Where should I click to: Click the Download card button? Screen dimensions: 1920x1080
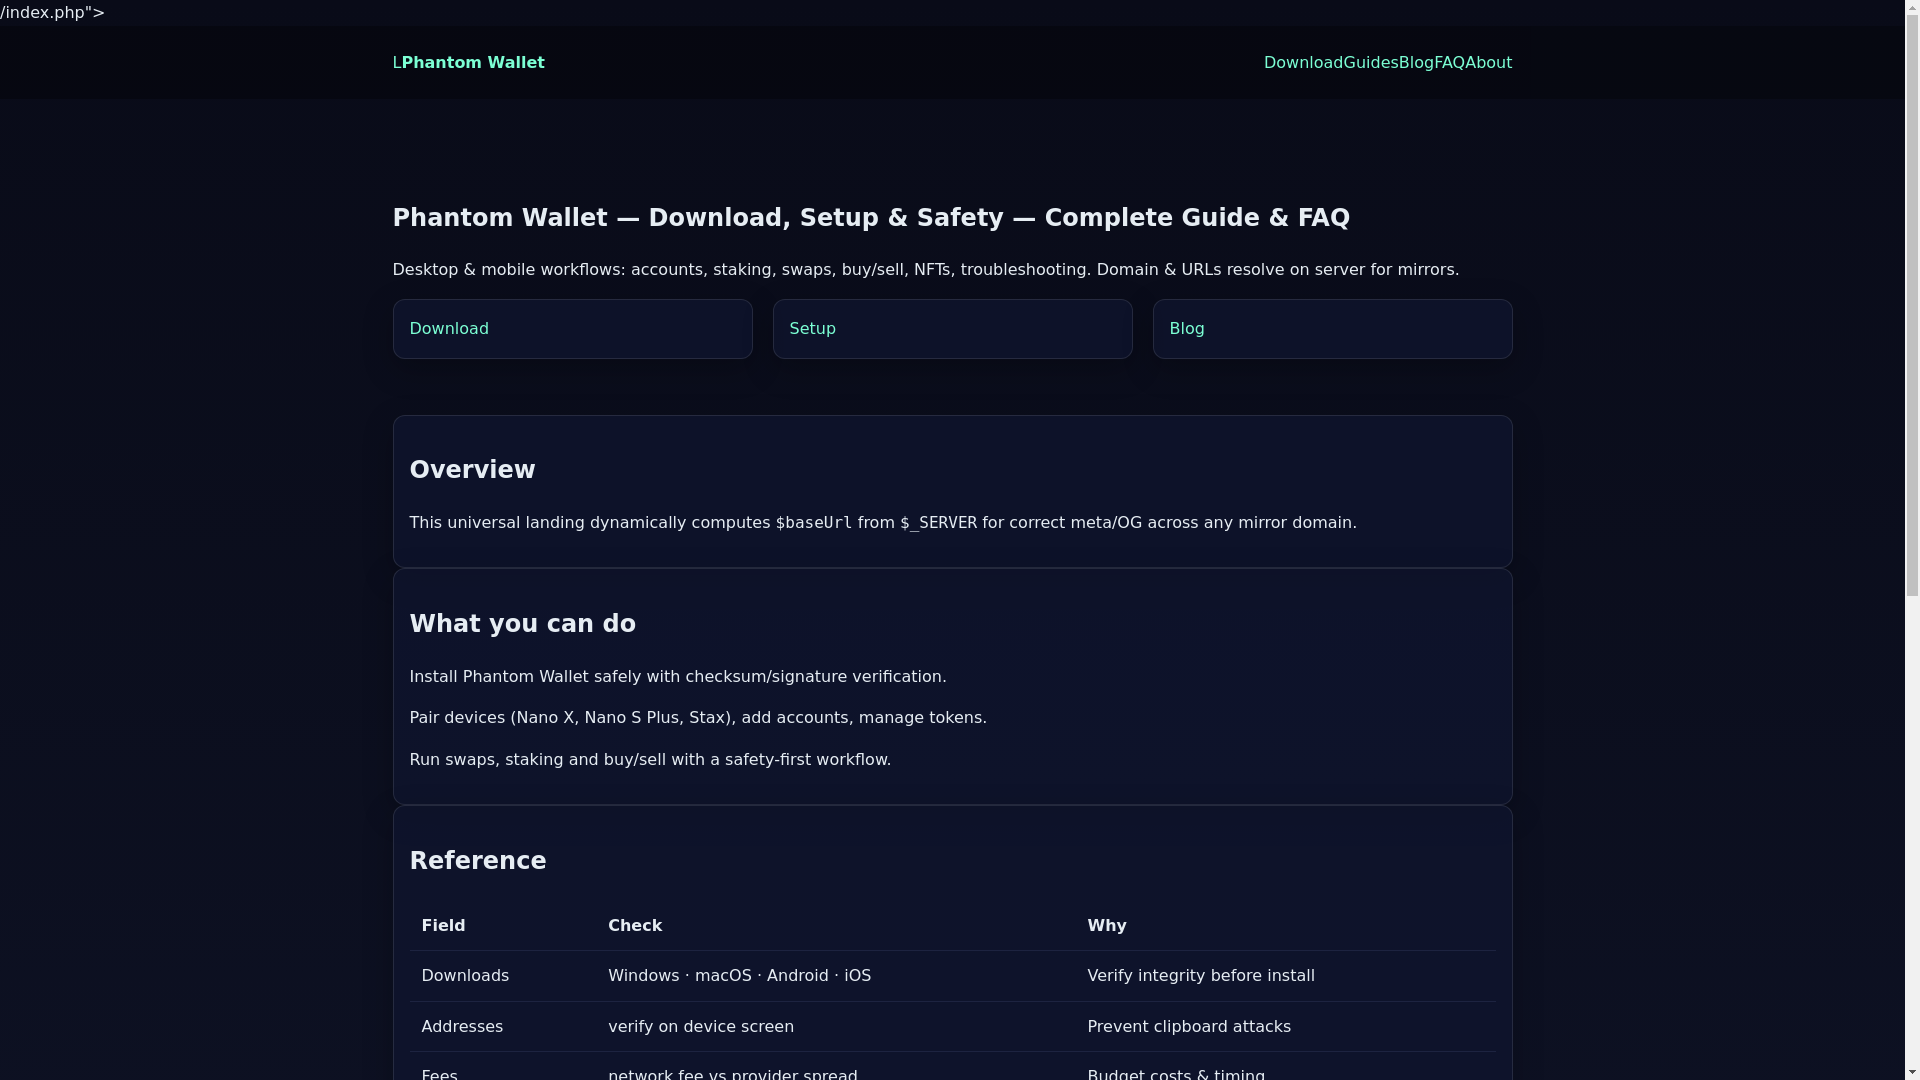point(572,329)
